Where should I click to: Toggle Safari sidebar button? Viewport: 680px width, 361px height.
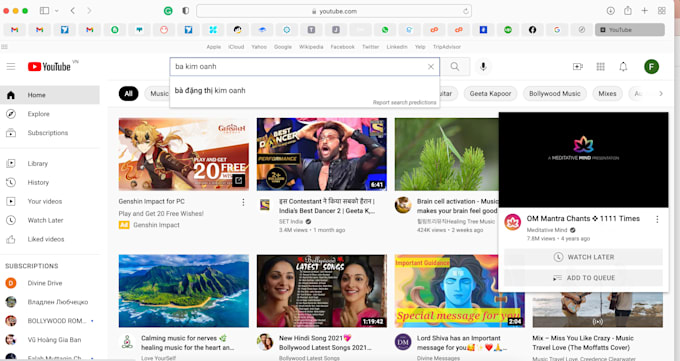pos(44,11)
